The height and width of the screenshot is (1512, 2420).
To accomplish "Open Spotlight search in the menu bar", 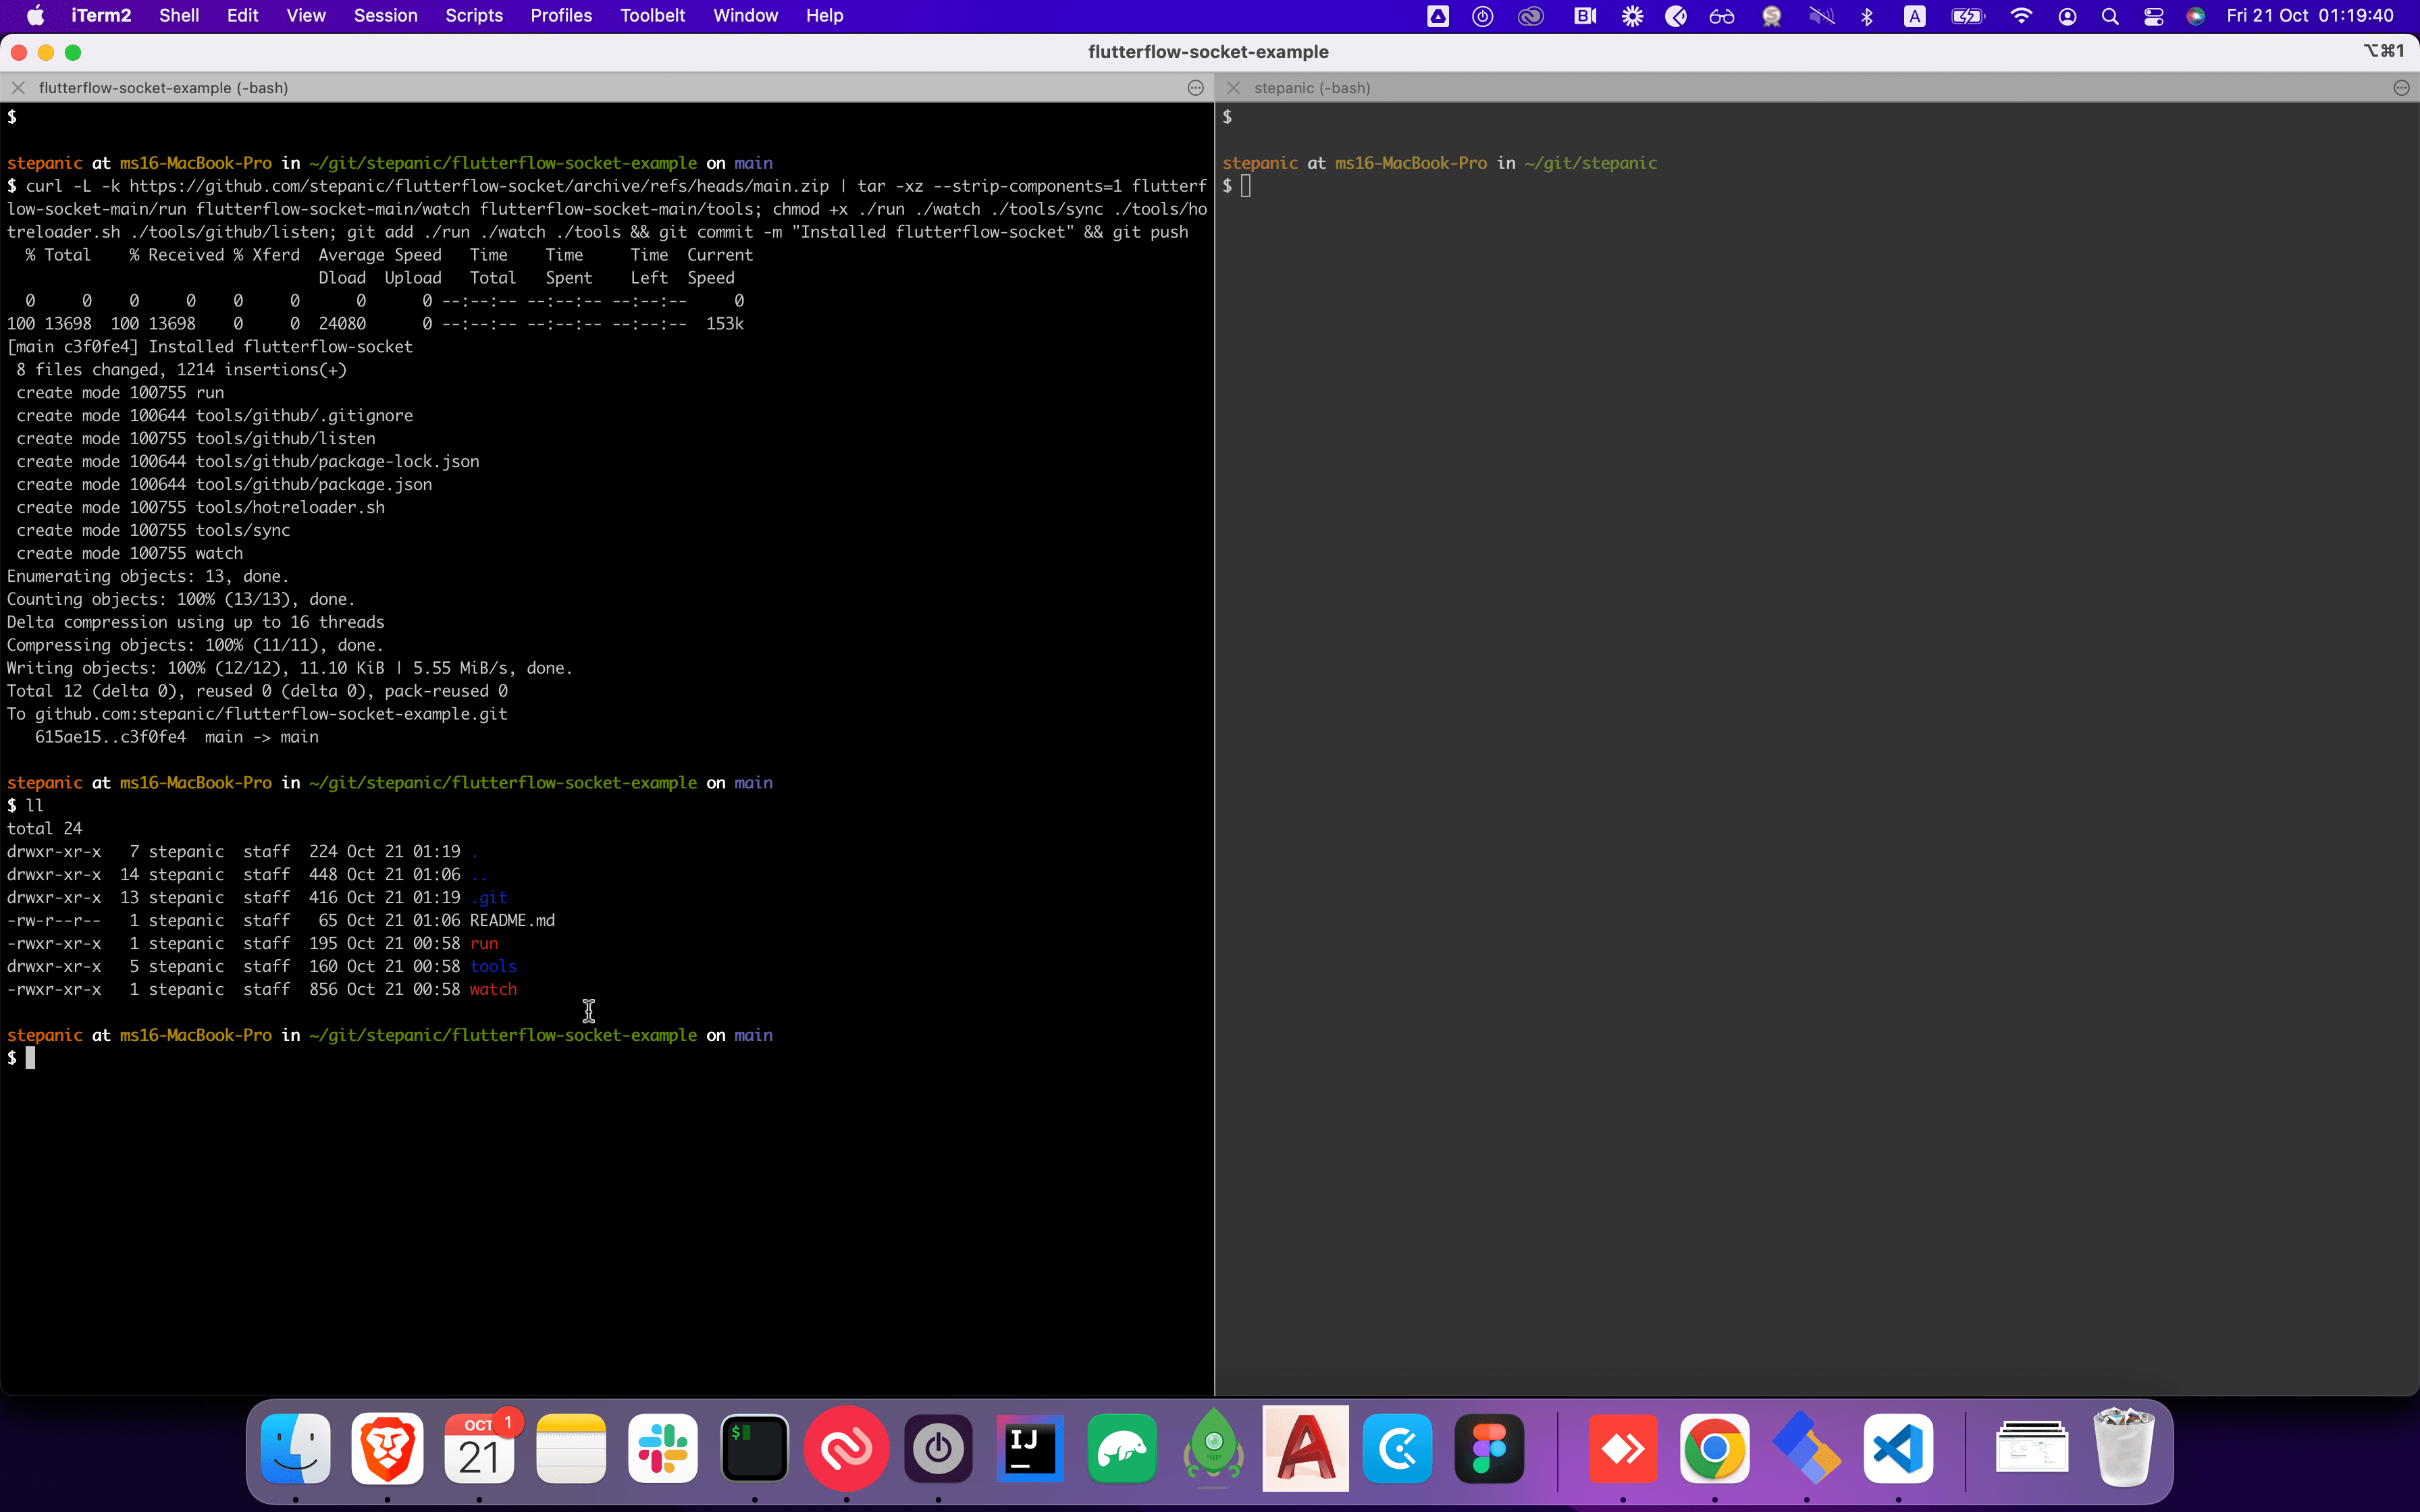I will pos(2110,16).
